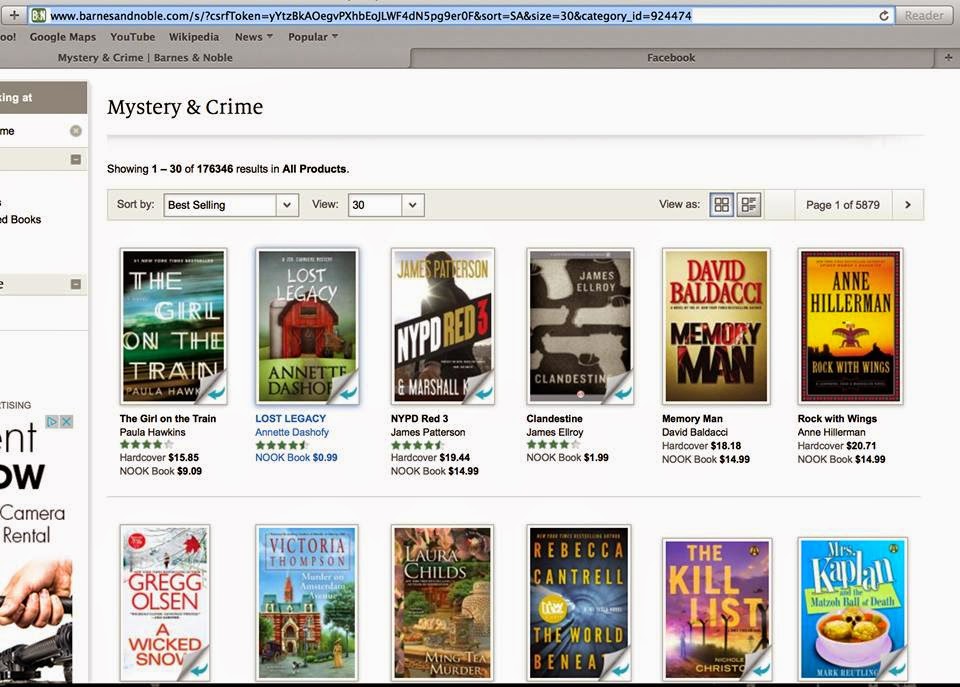Image resolution: width=960 pixels, height=687 pixels.
Task: Close the sidebar advertisement x icon
Action: point(66,422)
